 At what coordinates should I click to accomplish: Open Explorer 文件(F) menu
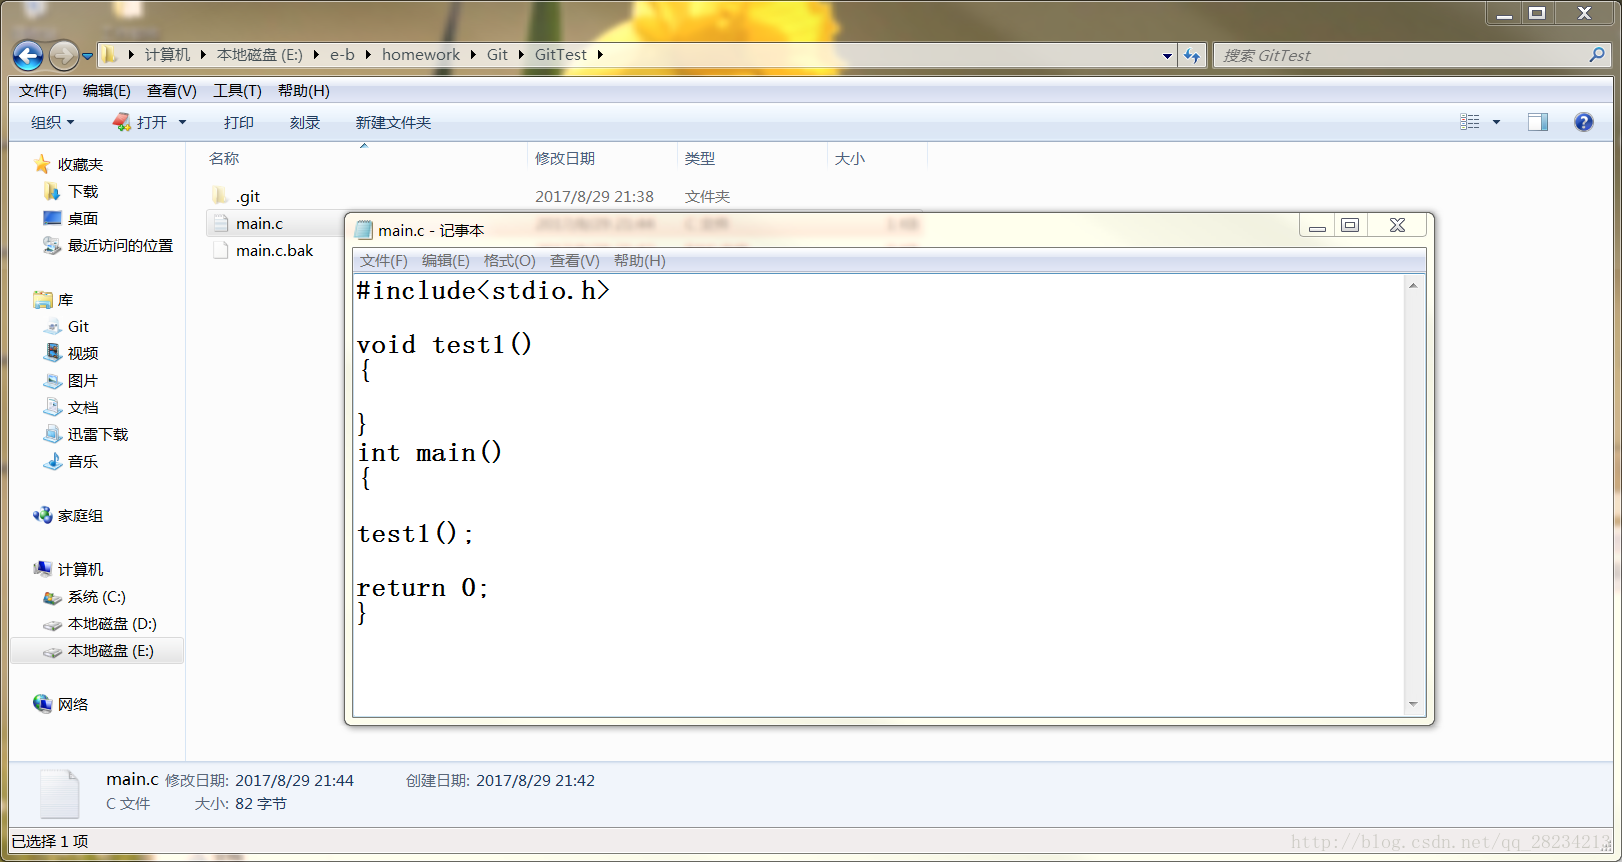[42, 91]
